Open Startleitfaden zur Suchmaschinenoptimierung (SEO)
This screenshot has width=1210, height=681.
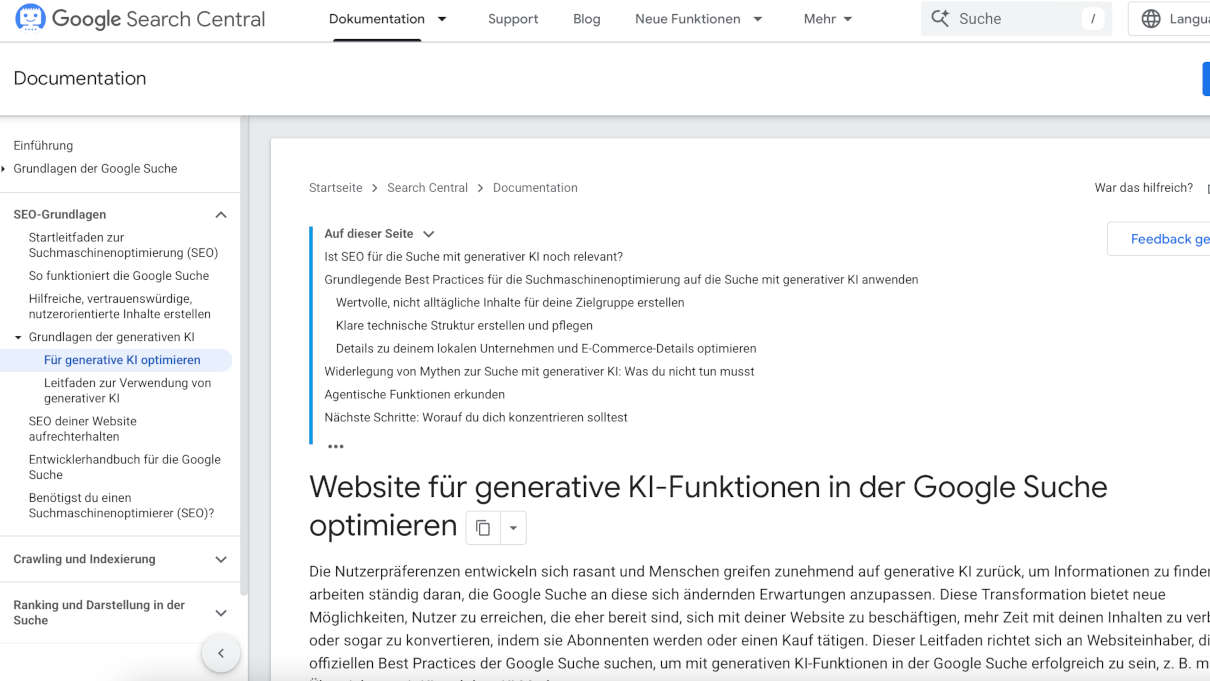[x=123, y=245]
